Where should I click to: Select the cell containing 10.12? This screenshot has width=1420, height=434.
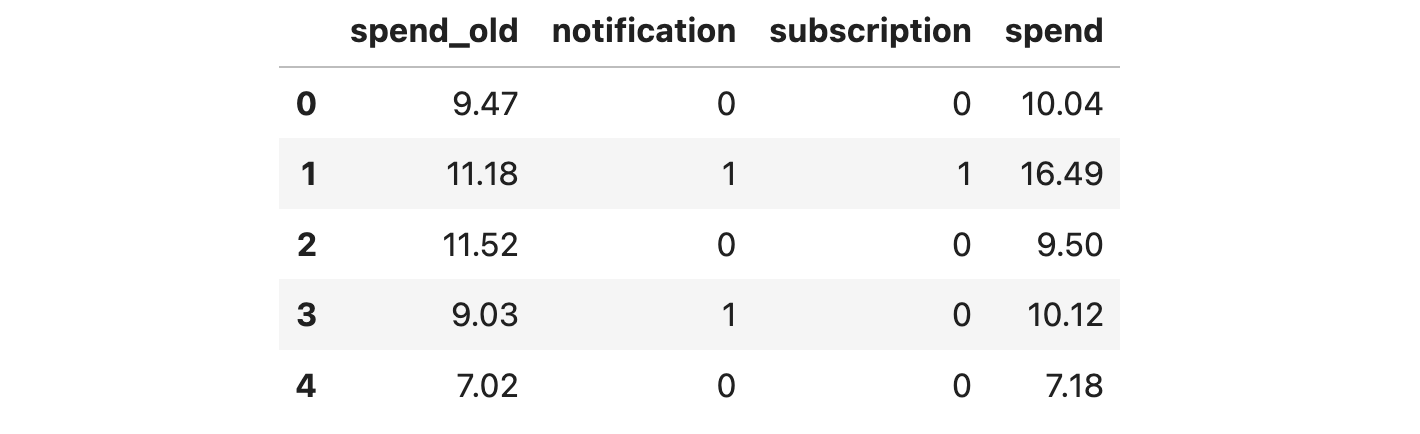(x=1065, y=315)
